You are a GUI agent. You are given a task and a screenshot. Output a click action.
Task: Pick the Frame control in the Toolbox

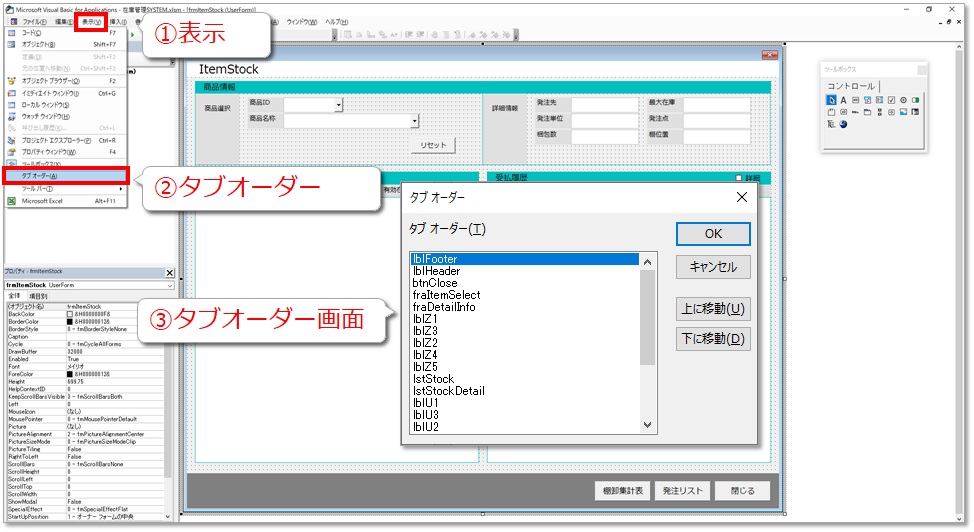(831, 112)
